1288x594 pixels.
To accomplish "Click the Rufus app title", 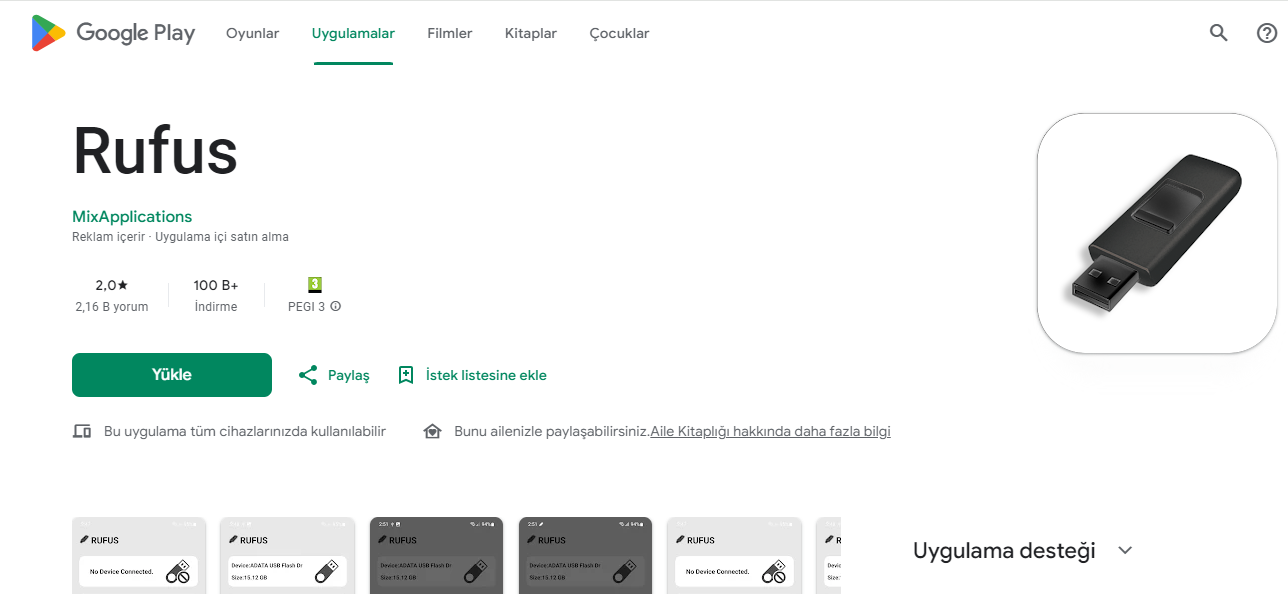I will click(x=155, y=152).
